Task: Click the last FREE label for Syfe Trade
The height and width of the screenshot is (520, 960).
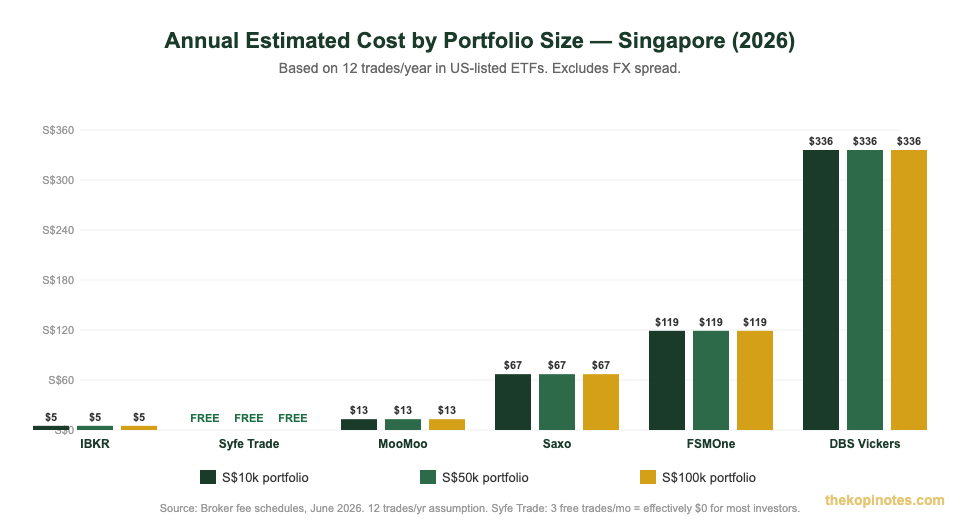Action: (293, 418)
